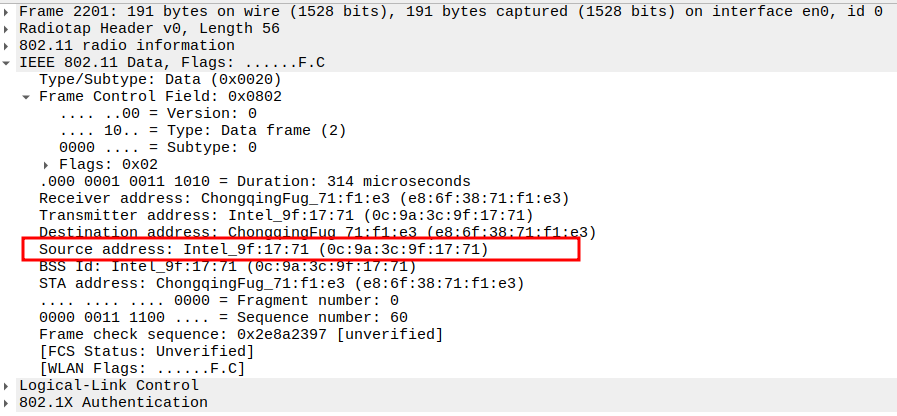Expand the Frame 2201 tree row
The image size is (897, 416).
(x=8, y=12)
